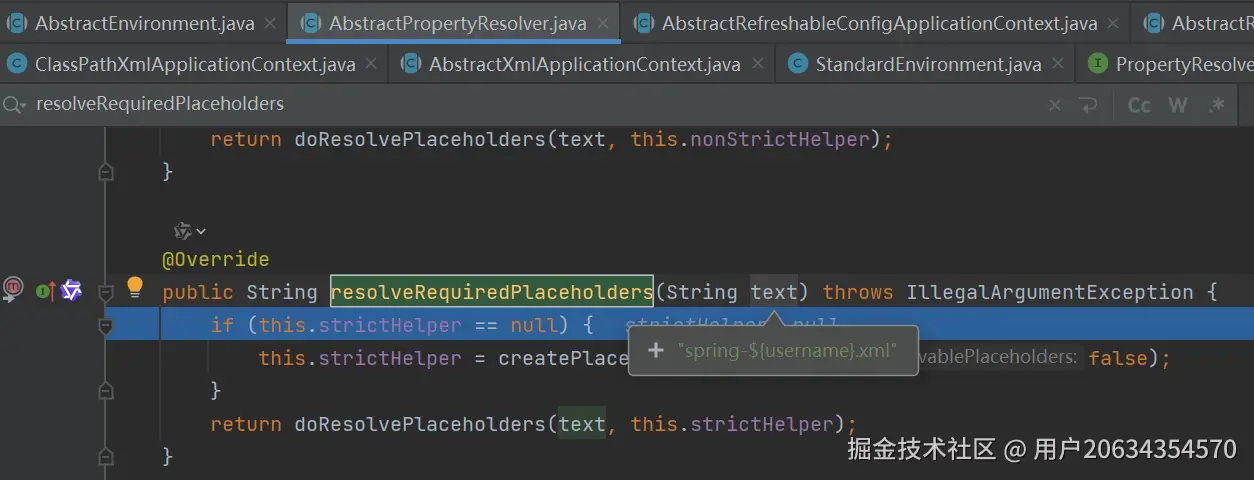Image resolution: width=1254 pixels, height=480 pixels.
Task: Click the purple plugin gutter icon
Action: [x=71, y=291]
